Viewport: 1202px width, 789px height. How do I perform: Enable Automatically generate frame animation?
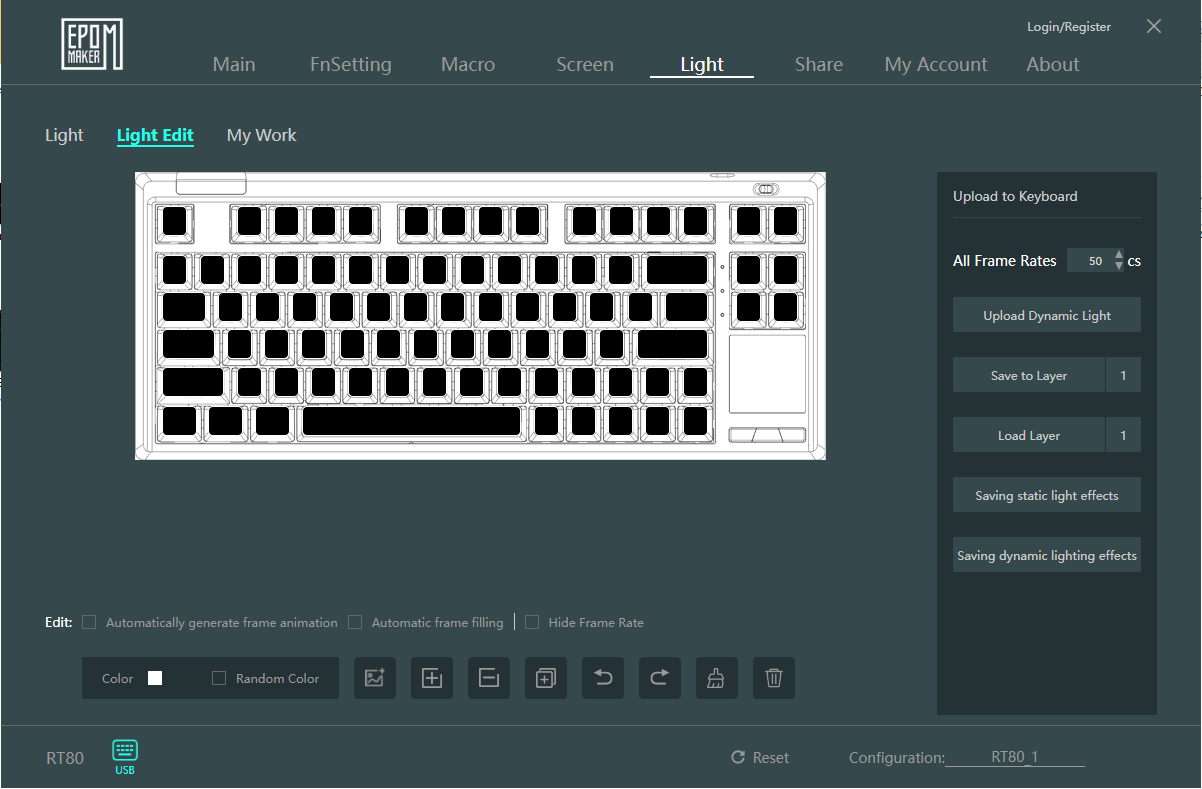point(89,622)
